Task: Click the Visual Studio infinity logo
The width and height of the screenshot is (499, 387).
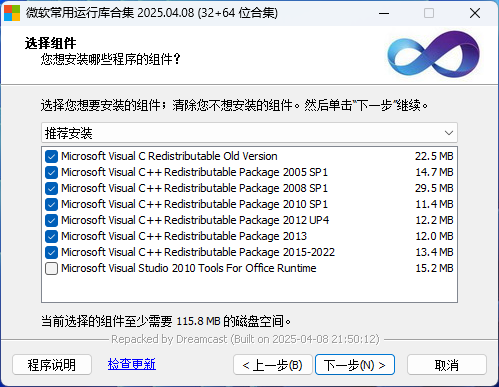Action: point(433,54)
